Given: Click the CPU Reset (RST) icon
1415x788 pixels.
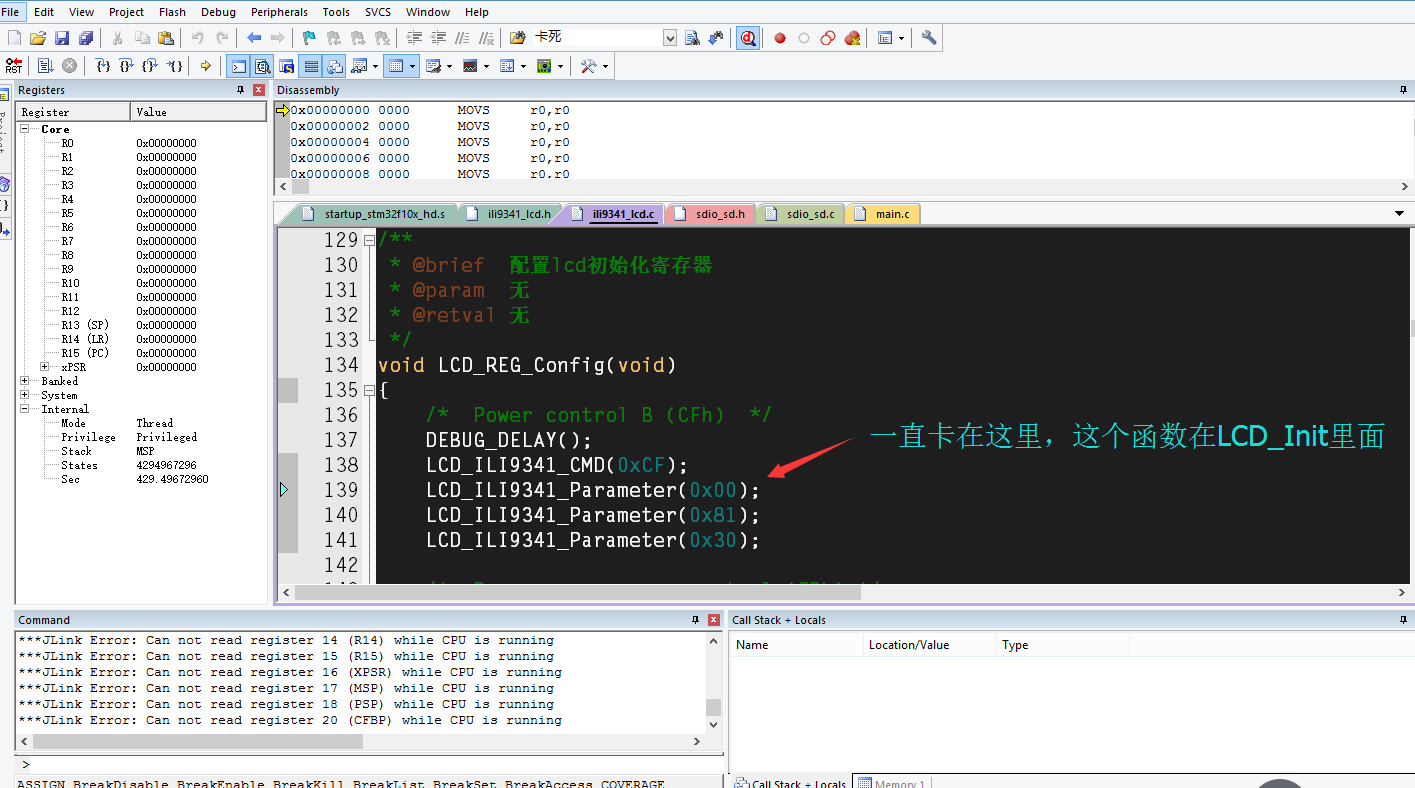Looking at the screenshot, I should [x=14, y=66].
